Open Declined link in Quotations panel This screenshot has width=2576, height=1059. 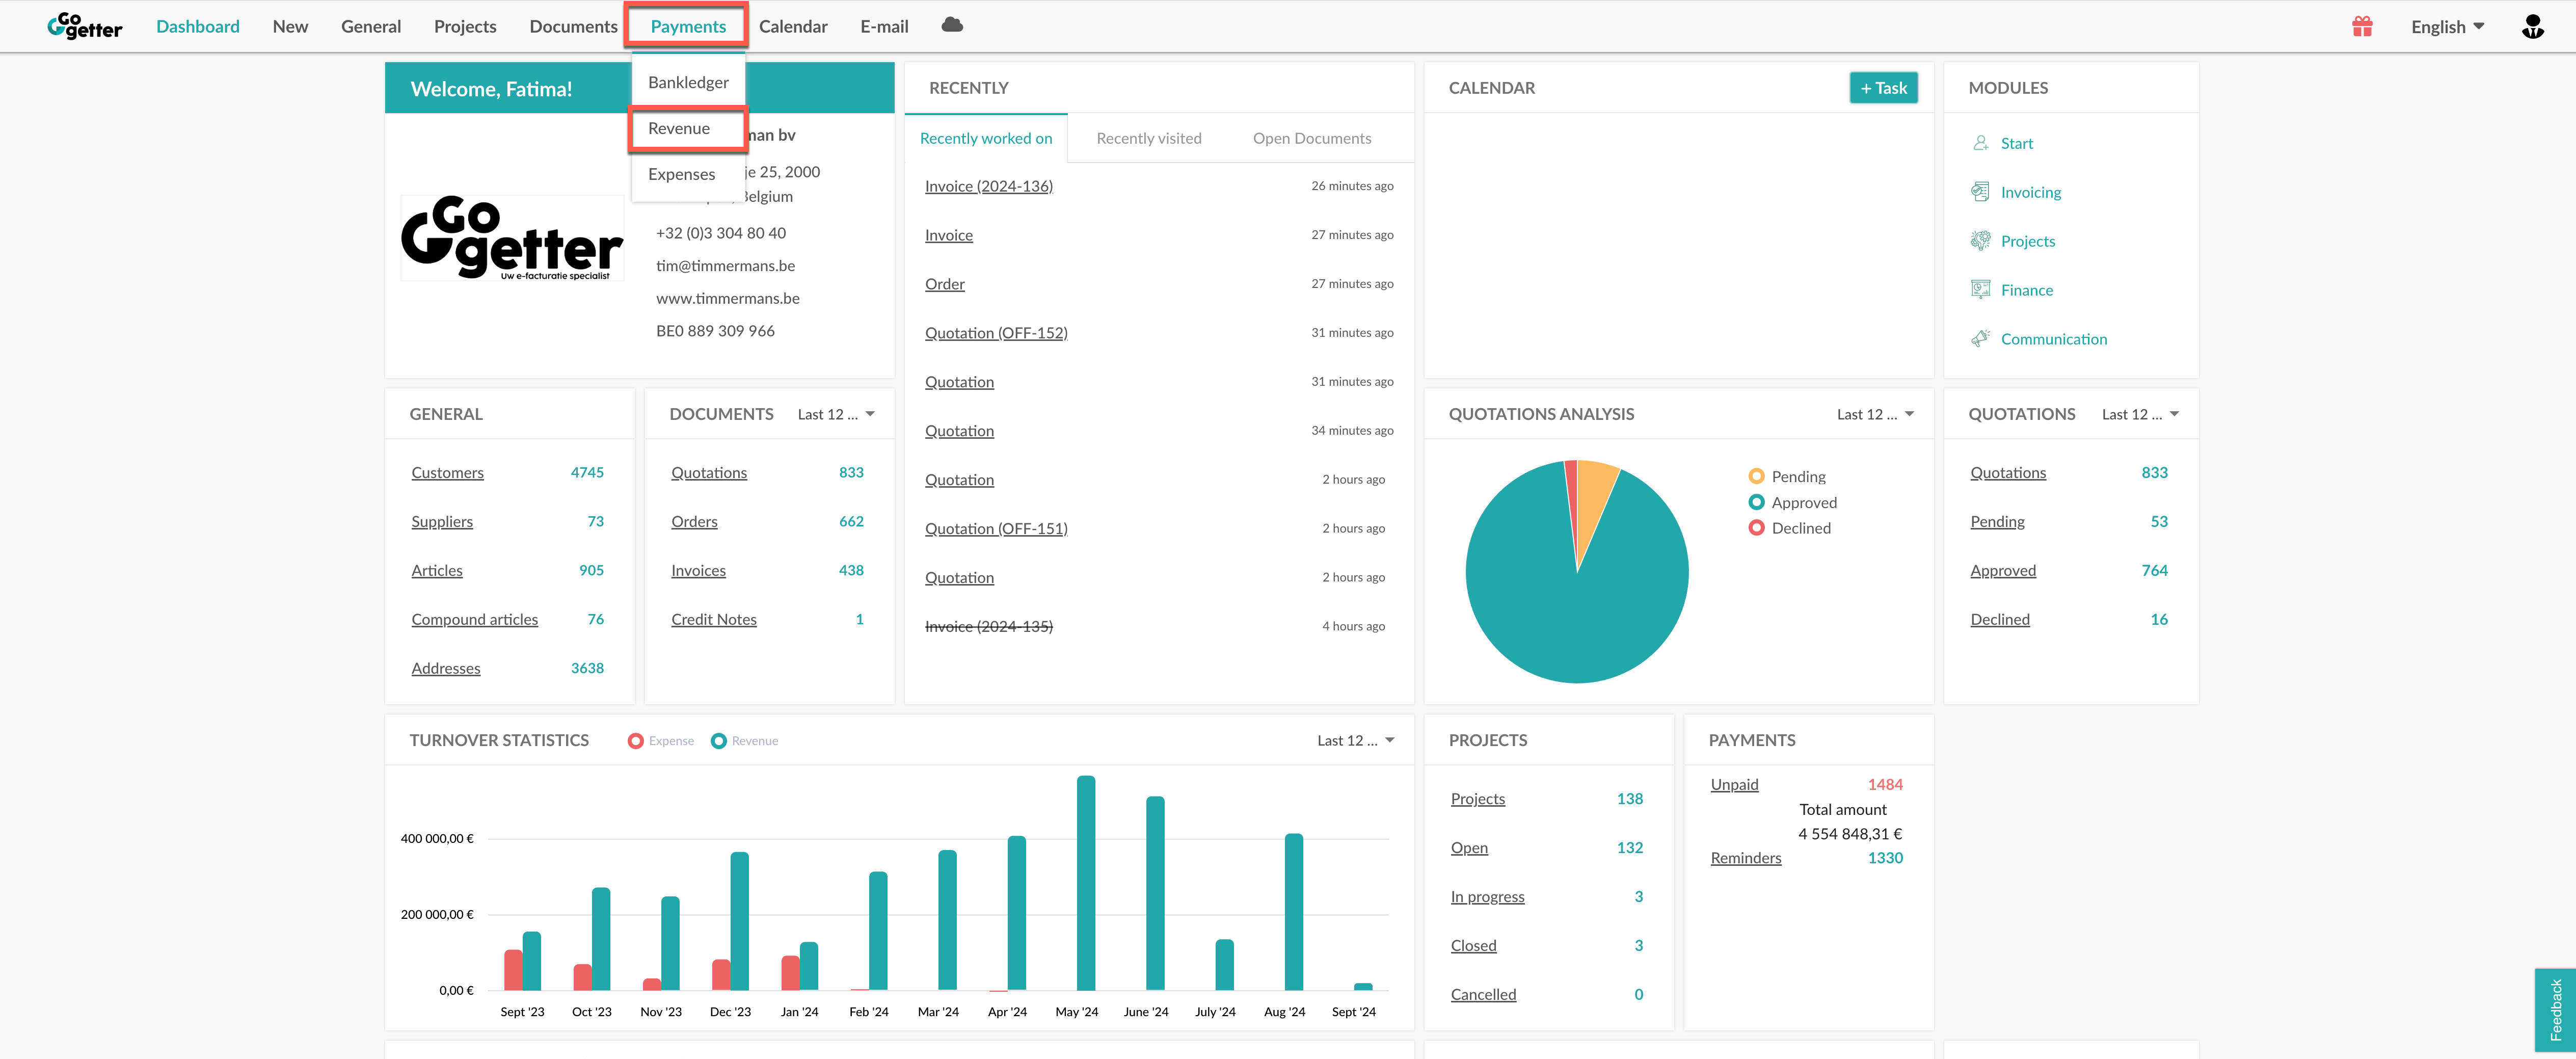coord(2000,620)
